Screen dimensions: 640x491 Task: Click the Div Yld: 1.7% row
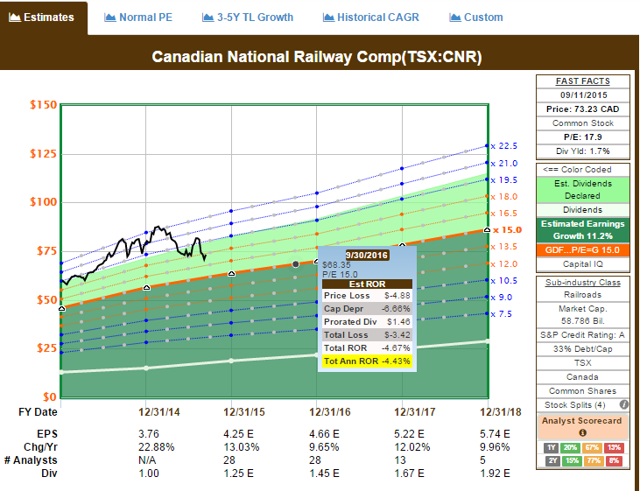[x=583, y=151]
